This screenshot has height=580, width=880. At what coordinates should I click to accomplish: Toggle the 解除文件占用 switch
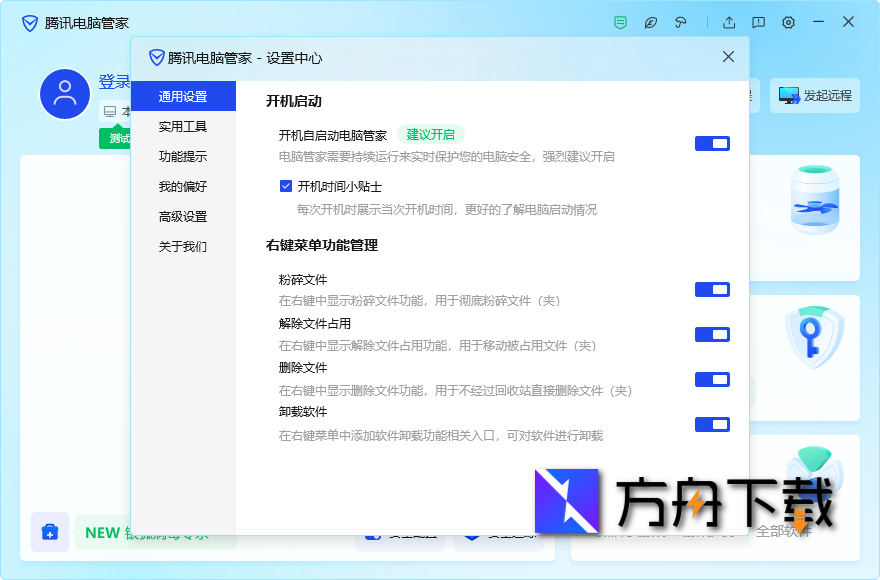tap(712, 334)
